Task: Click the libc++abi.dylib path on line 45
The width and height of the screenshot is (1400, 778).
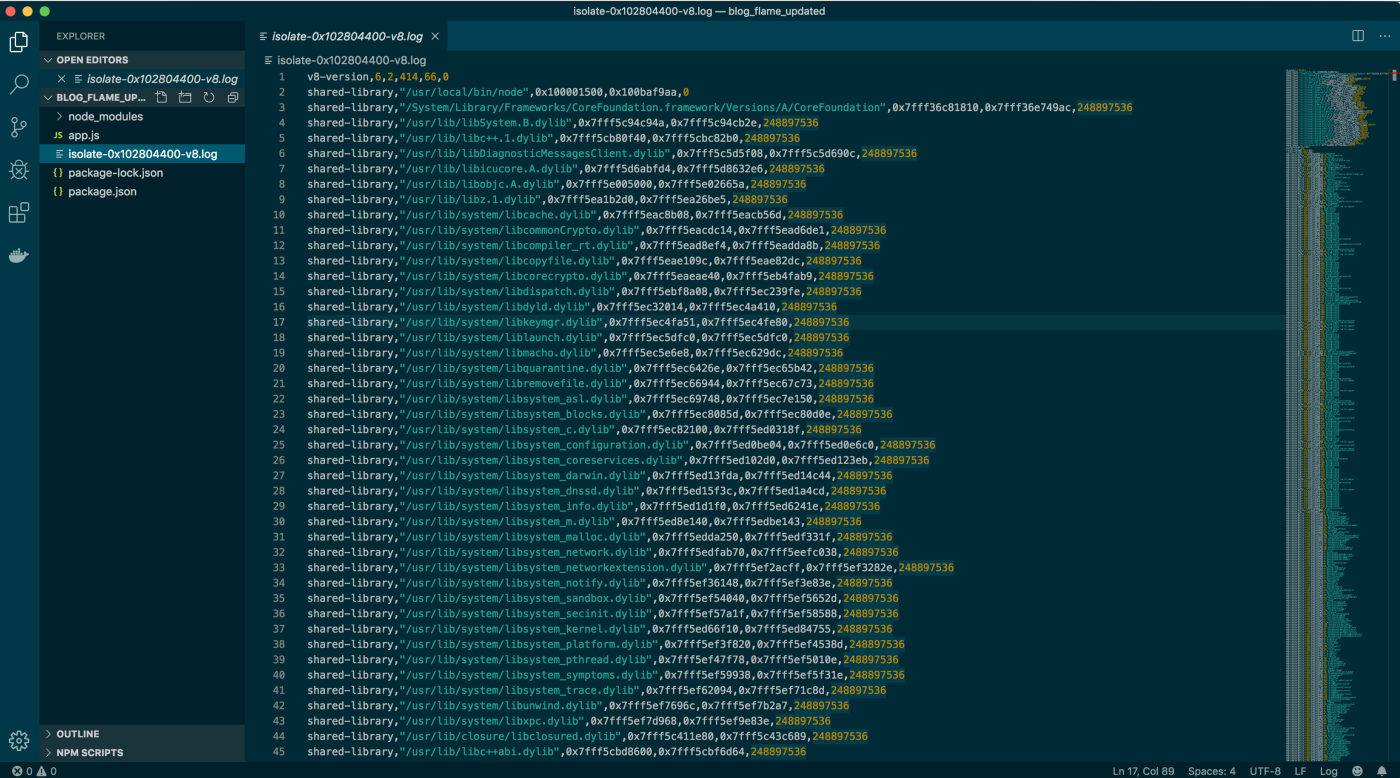Action: tap(479, 752)
